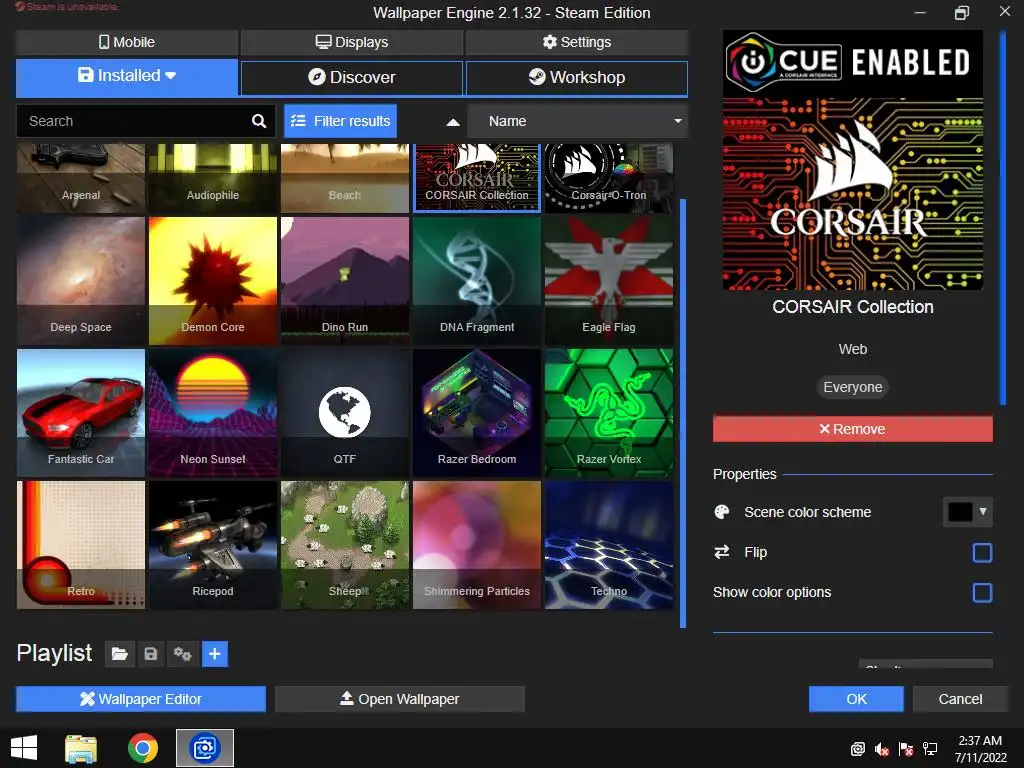Select the Beach wallpaper thumbnail

point(345,178)
